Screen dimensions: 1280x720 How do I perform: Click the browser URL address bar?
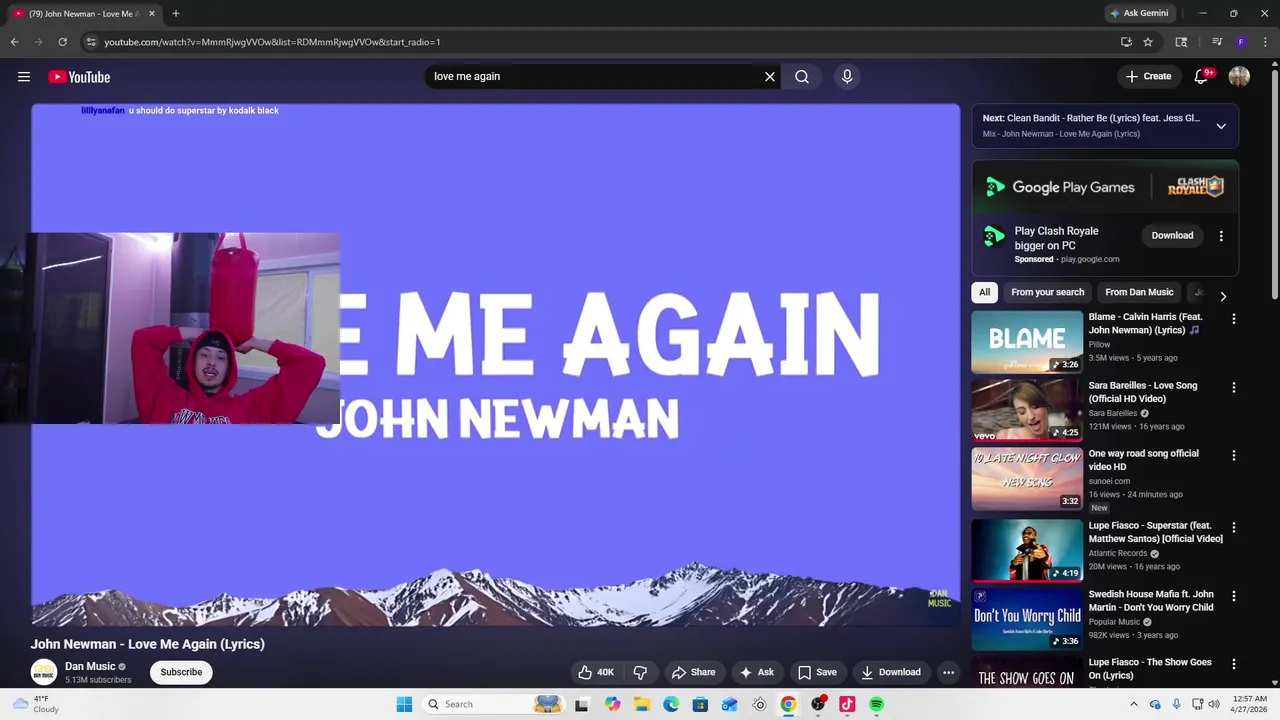(600, 42)
